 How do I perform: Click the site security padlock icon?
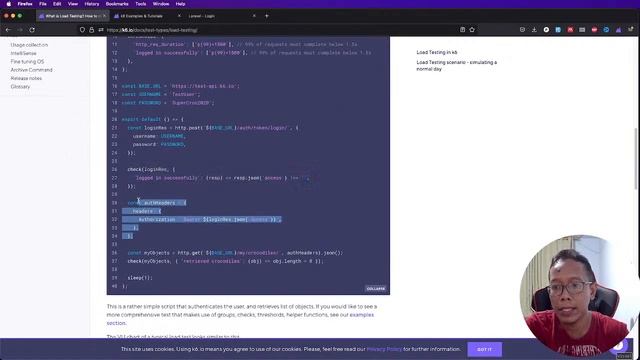(x=91, y=30)
